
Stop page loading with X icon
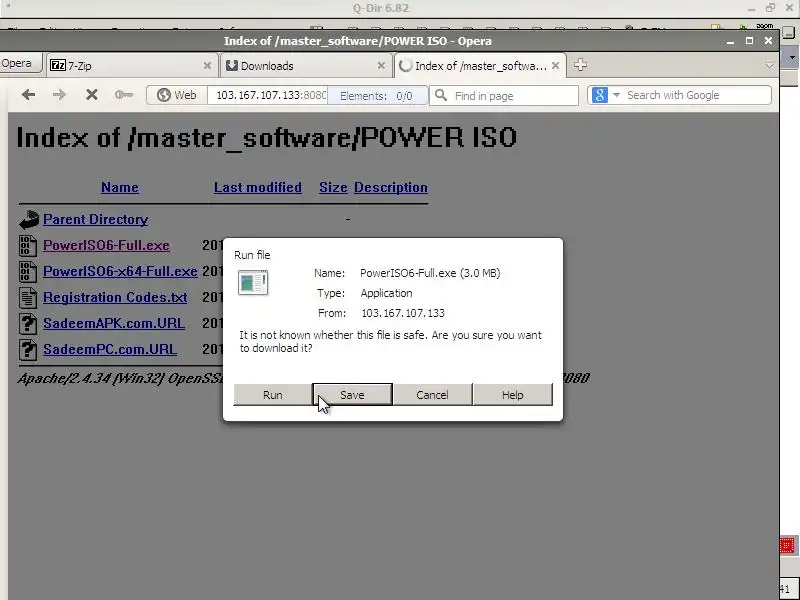click(91, 95)
